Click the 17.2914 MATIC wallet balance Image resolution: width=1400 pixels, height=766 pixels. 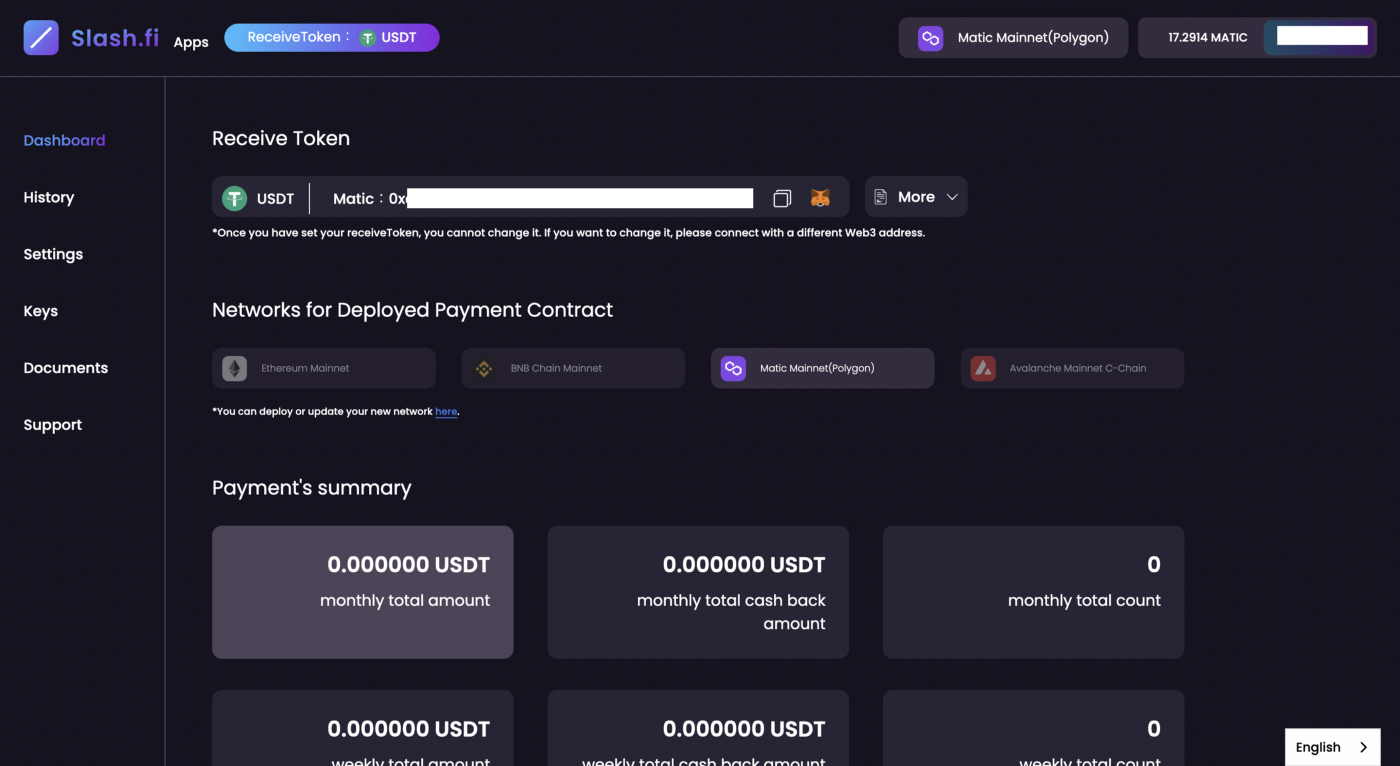[1207, 38]
